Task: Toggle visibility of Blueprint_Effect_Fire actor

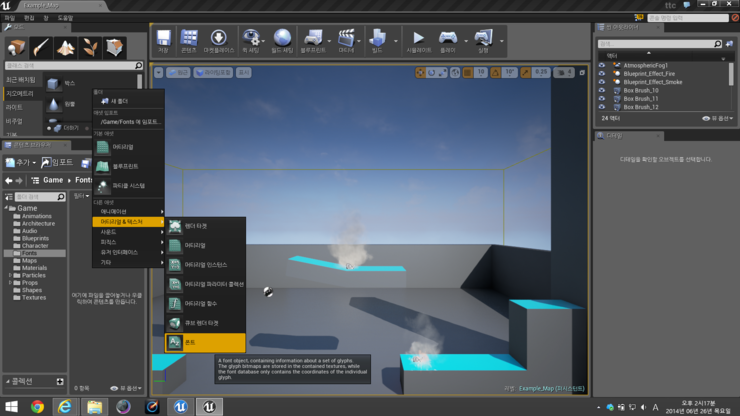Action: 602,74
